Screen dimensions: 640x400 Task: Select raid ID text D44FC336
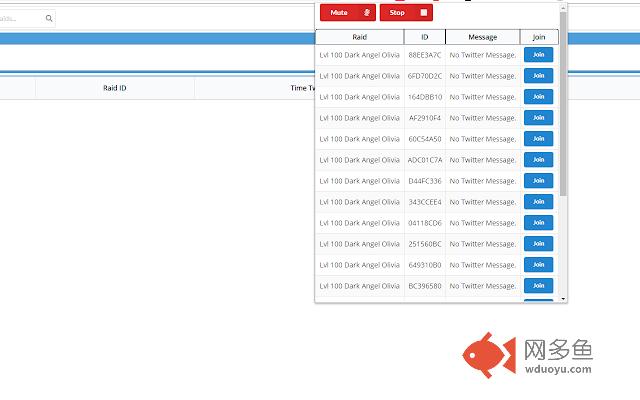point(424,181)
